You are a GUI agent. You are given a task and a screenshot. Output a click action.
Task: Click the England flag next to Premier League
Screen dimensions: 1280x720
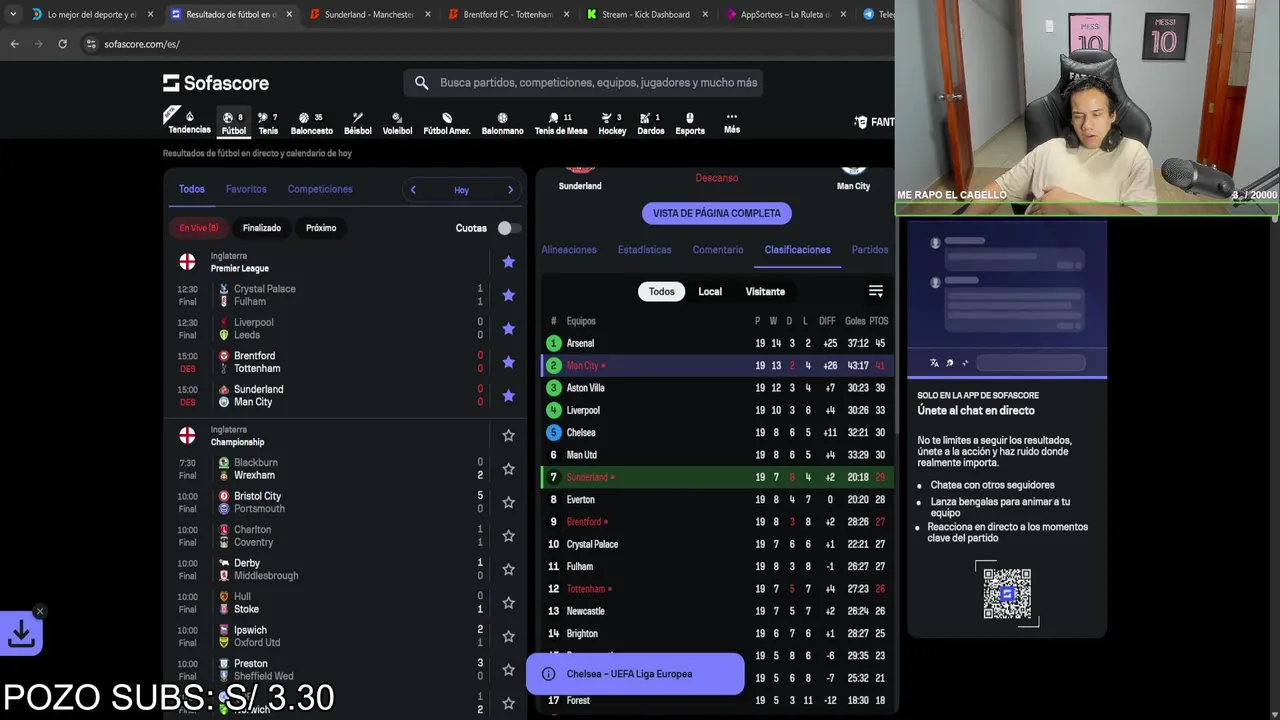tap(187, 262)
